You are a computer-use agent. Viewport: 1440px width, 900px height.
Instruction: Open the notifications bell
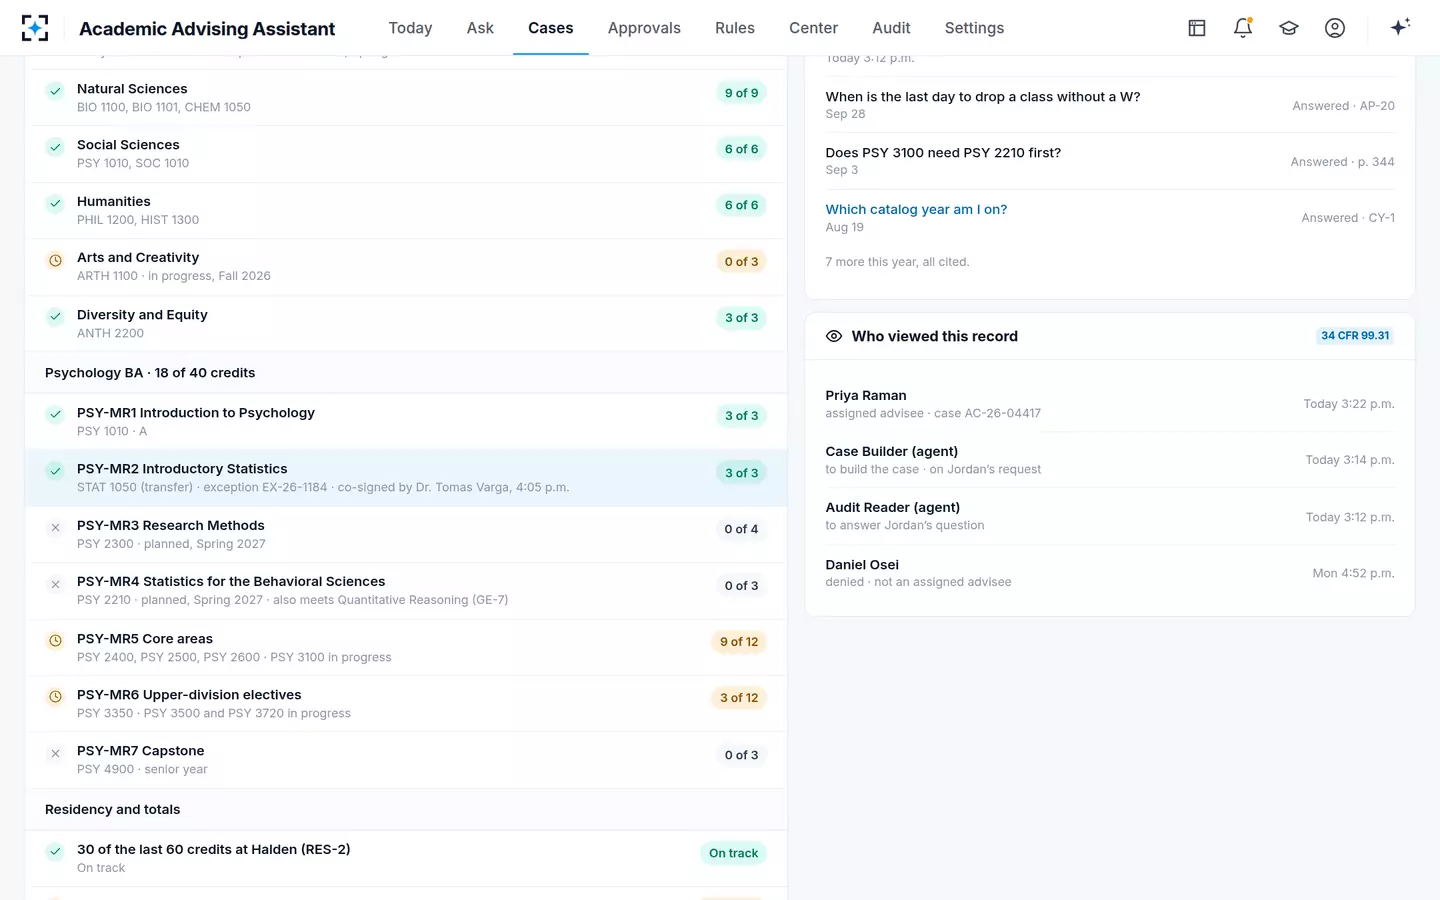pyautogui.click(x=1243, y=28)
